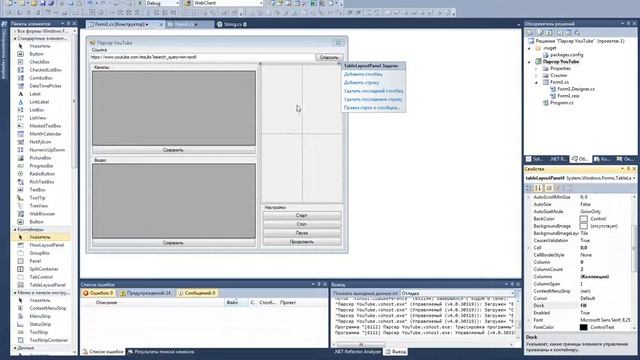
Task: Click Сохранить under the Каналы list
Action: 173,150
